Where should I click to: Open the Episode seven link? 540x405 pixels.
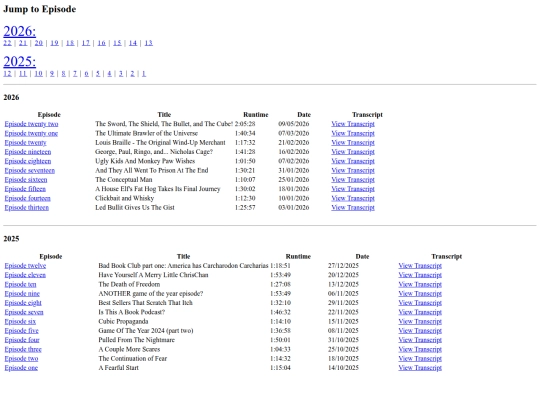coord(24,312)
